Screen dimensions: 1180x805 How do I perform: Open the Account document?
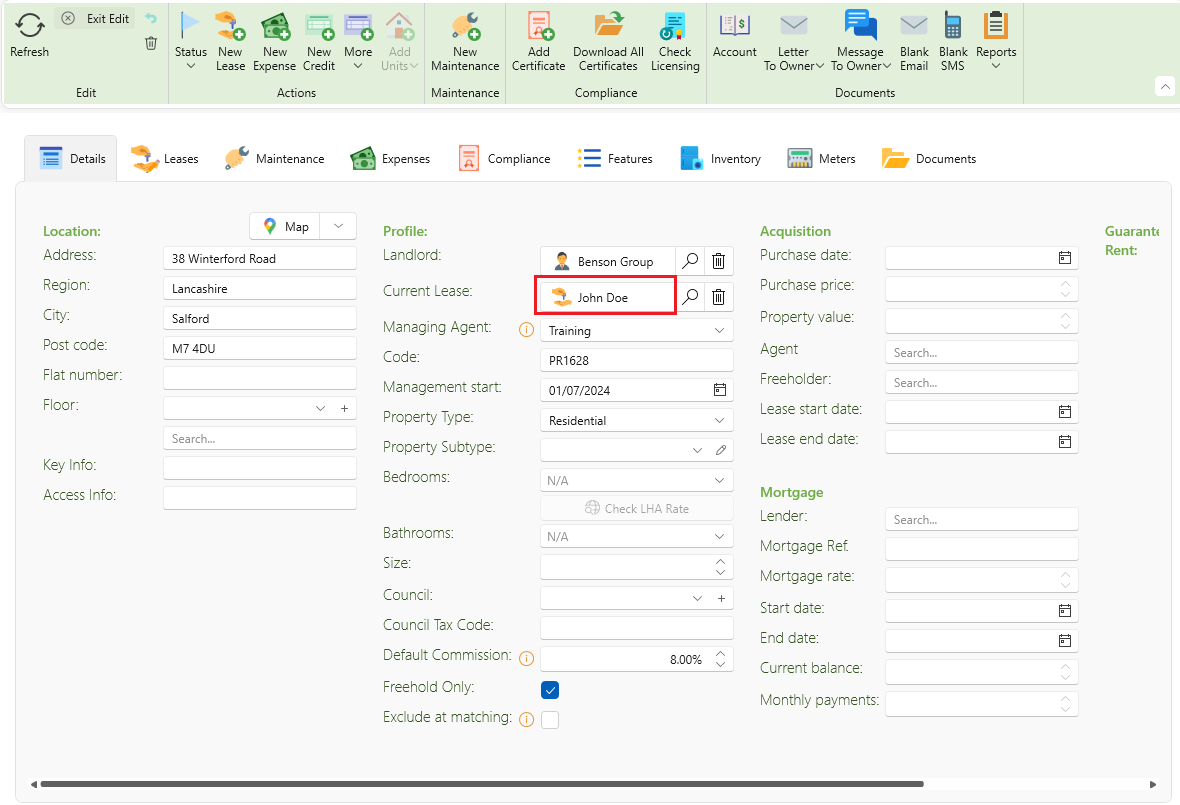click(x=734, y=35)
